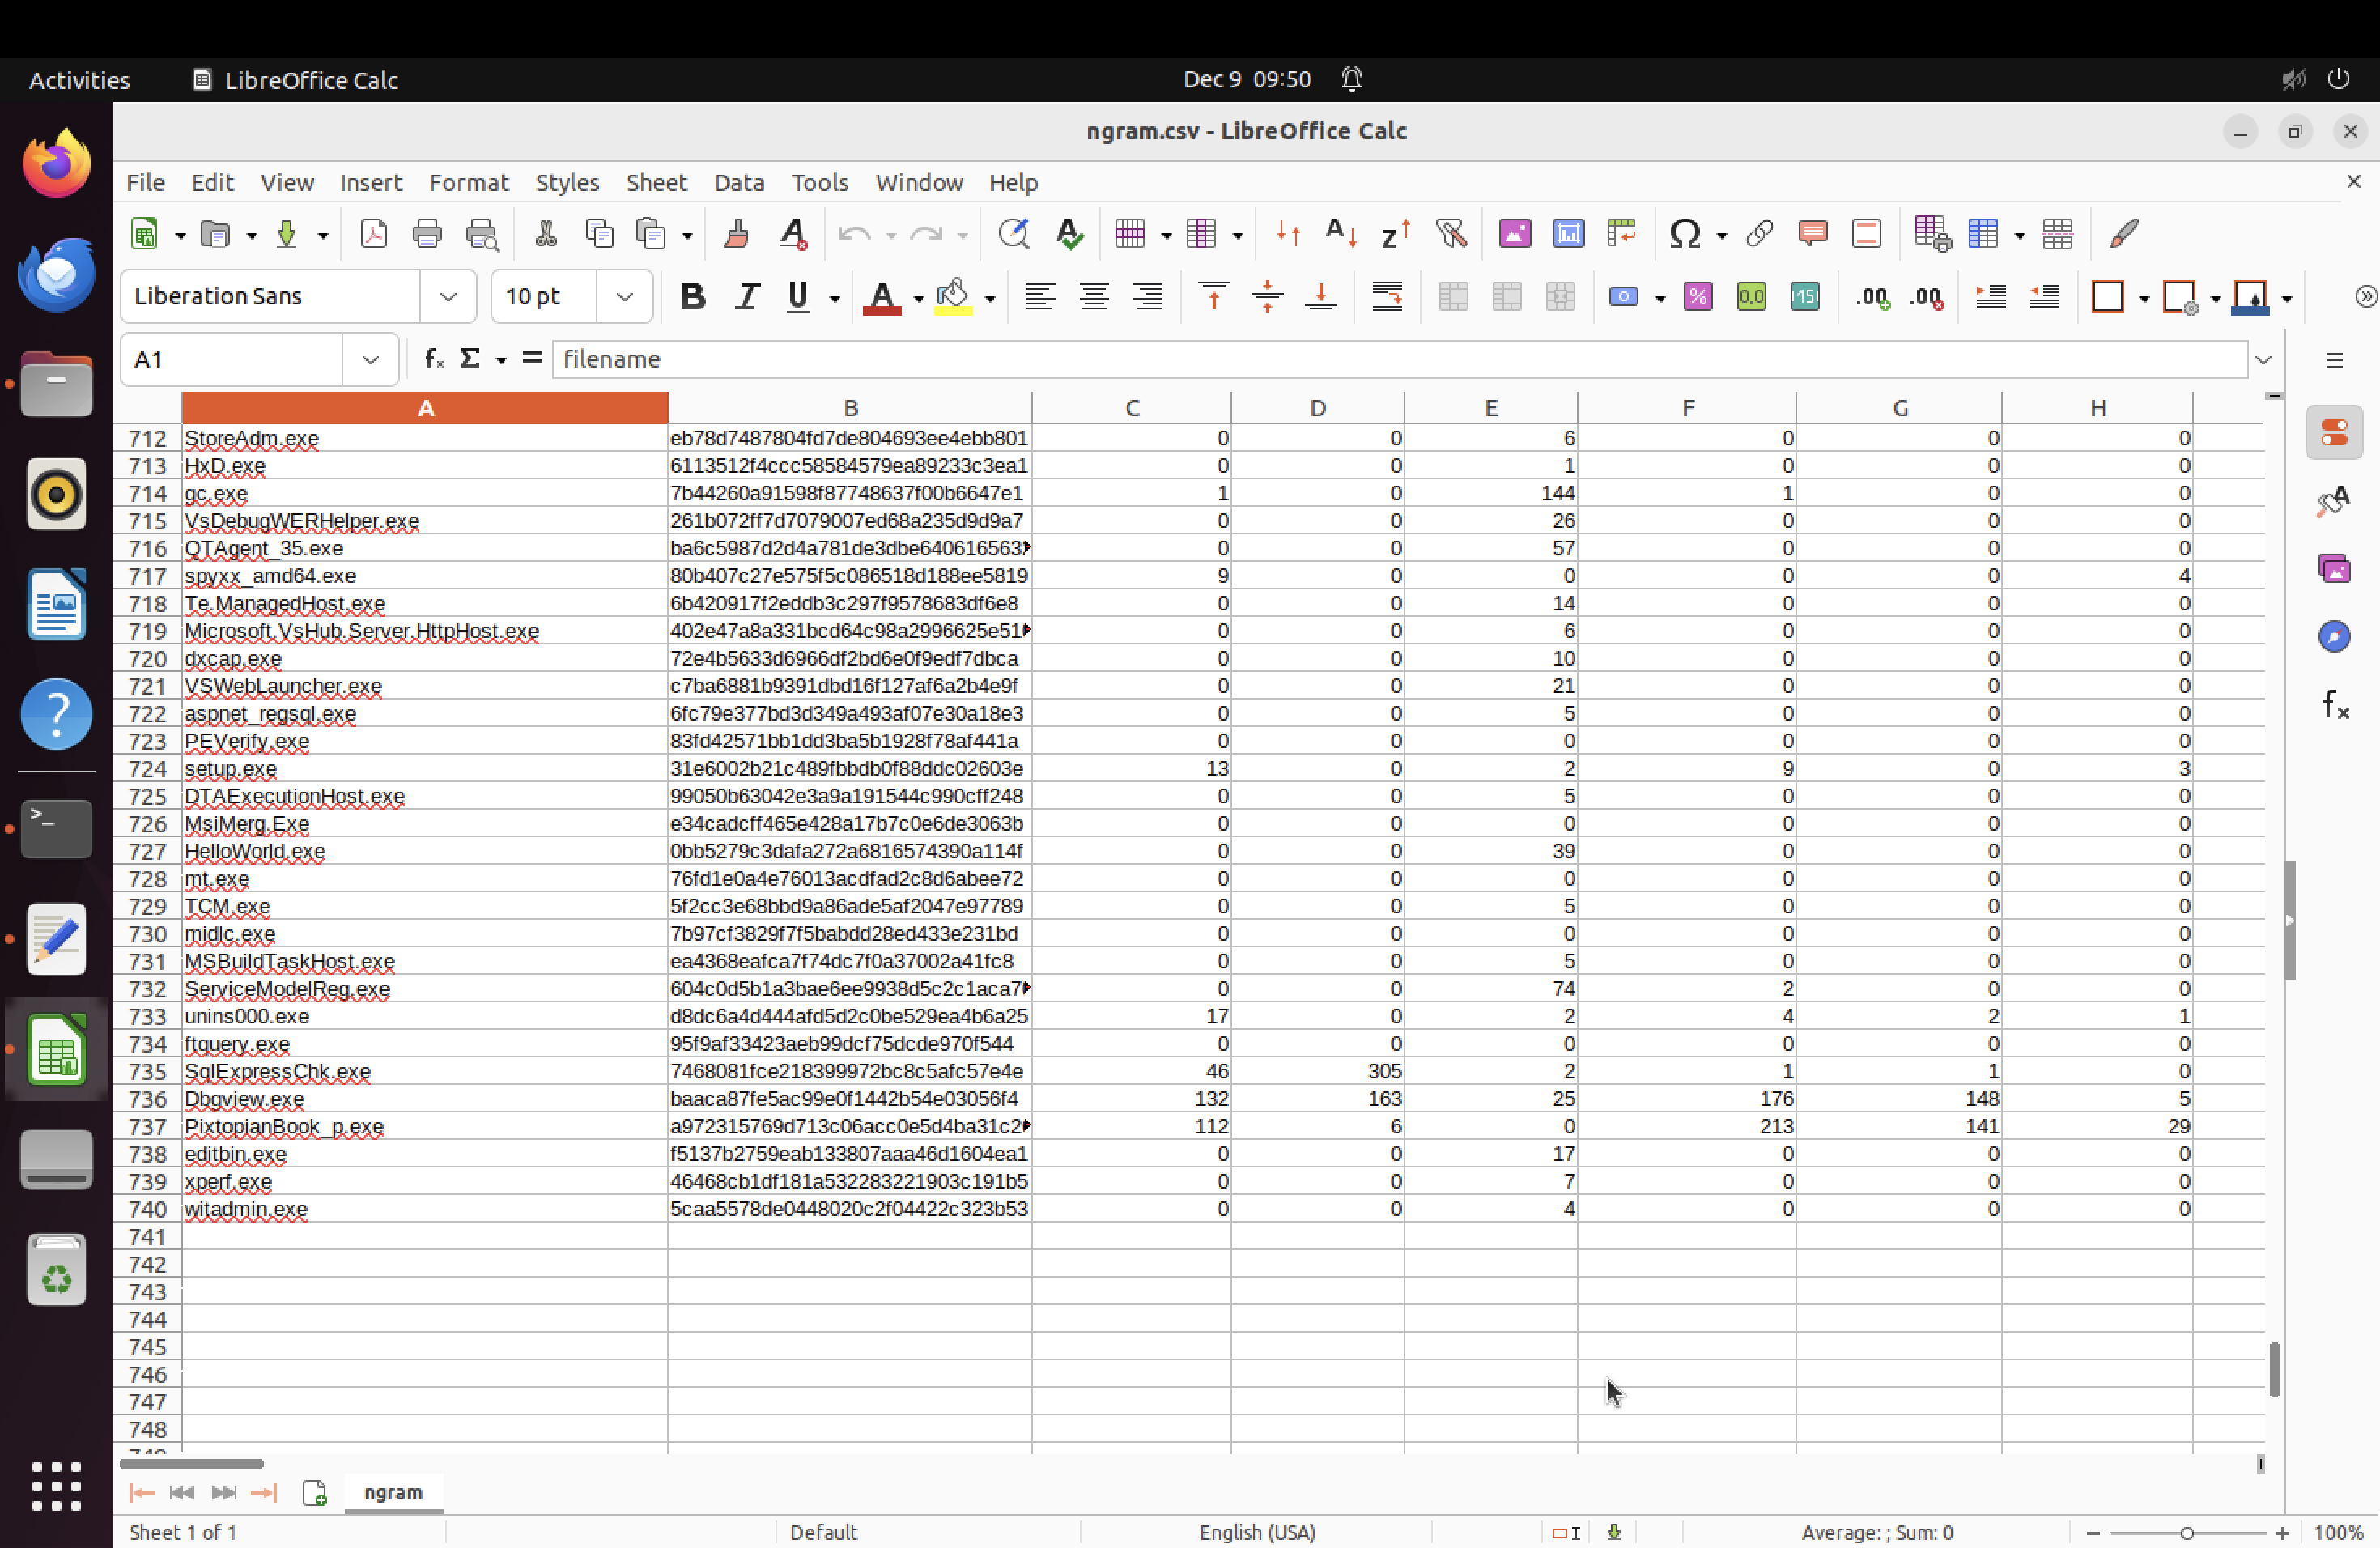
Task: Open the font size dropdown
Action: coord(625,297)
